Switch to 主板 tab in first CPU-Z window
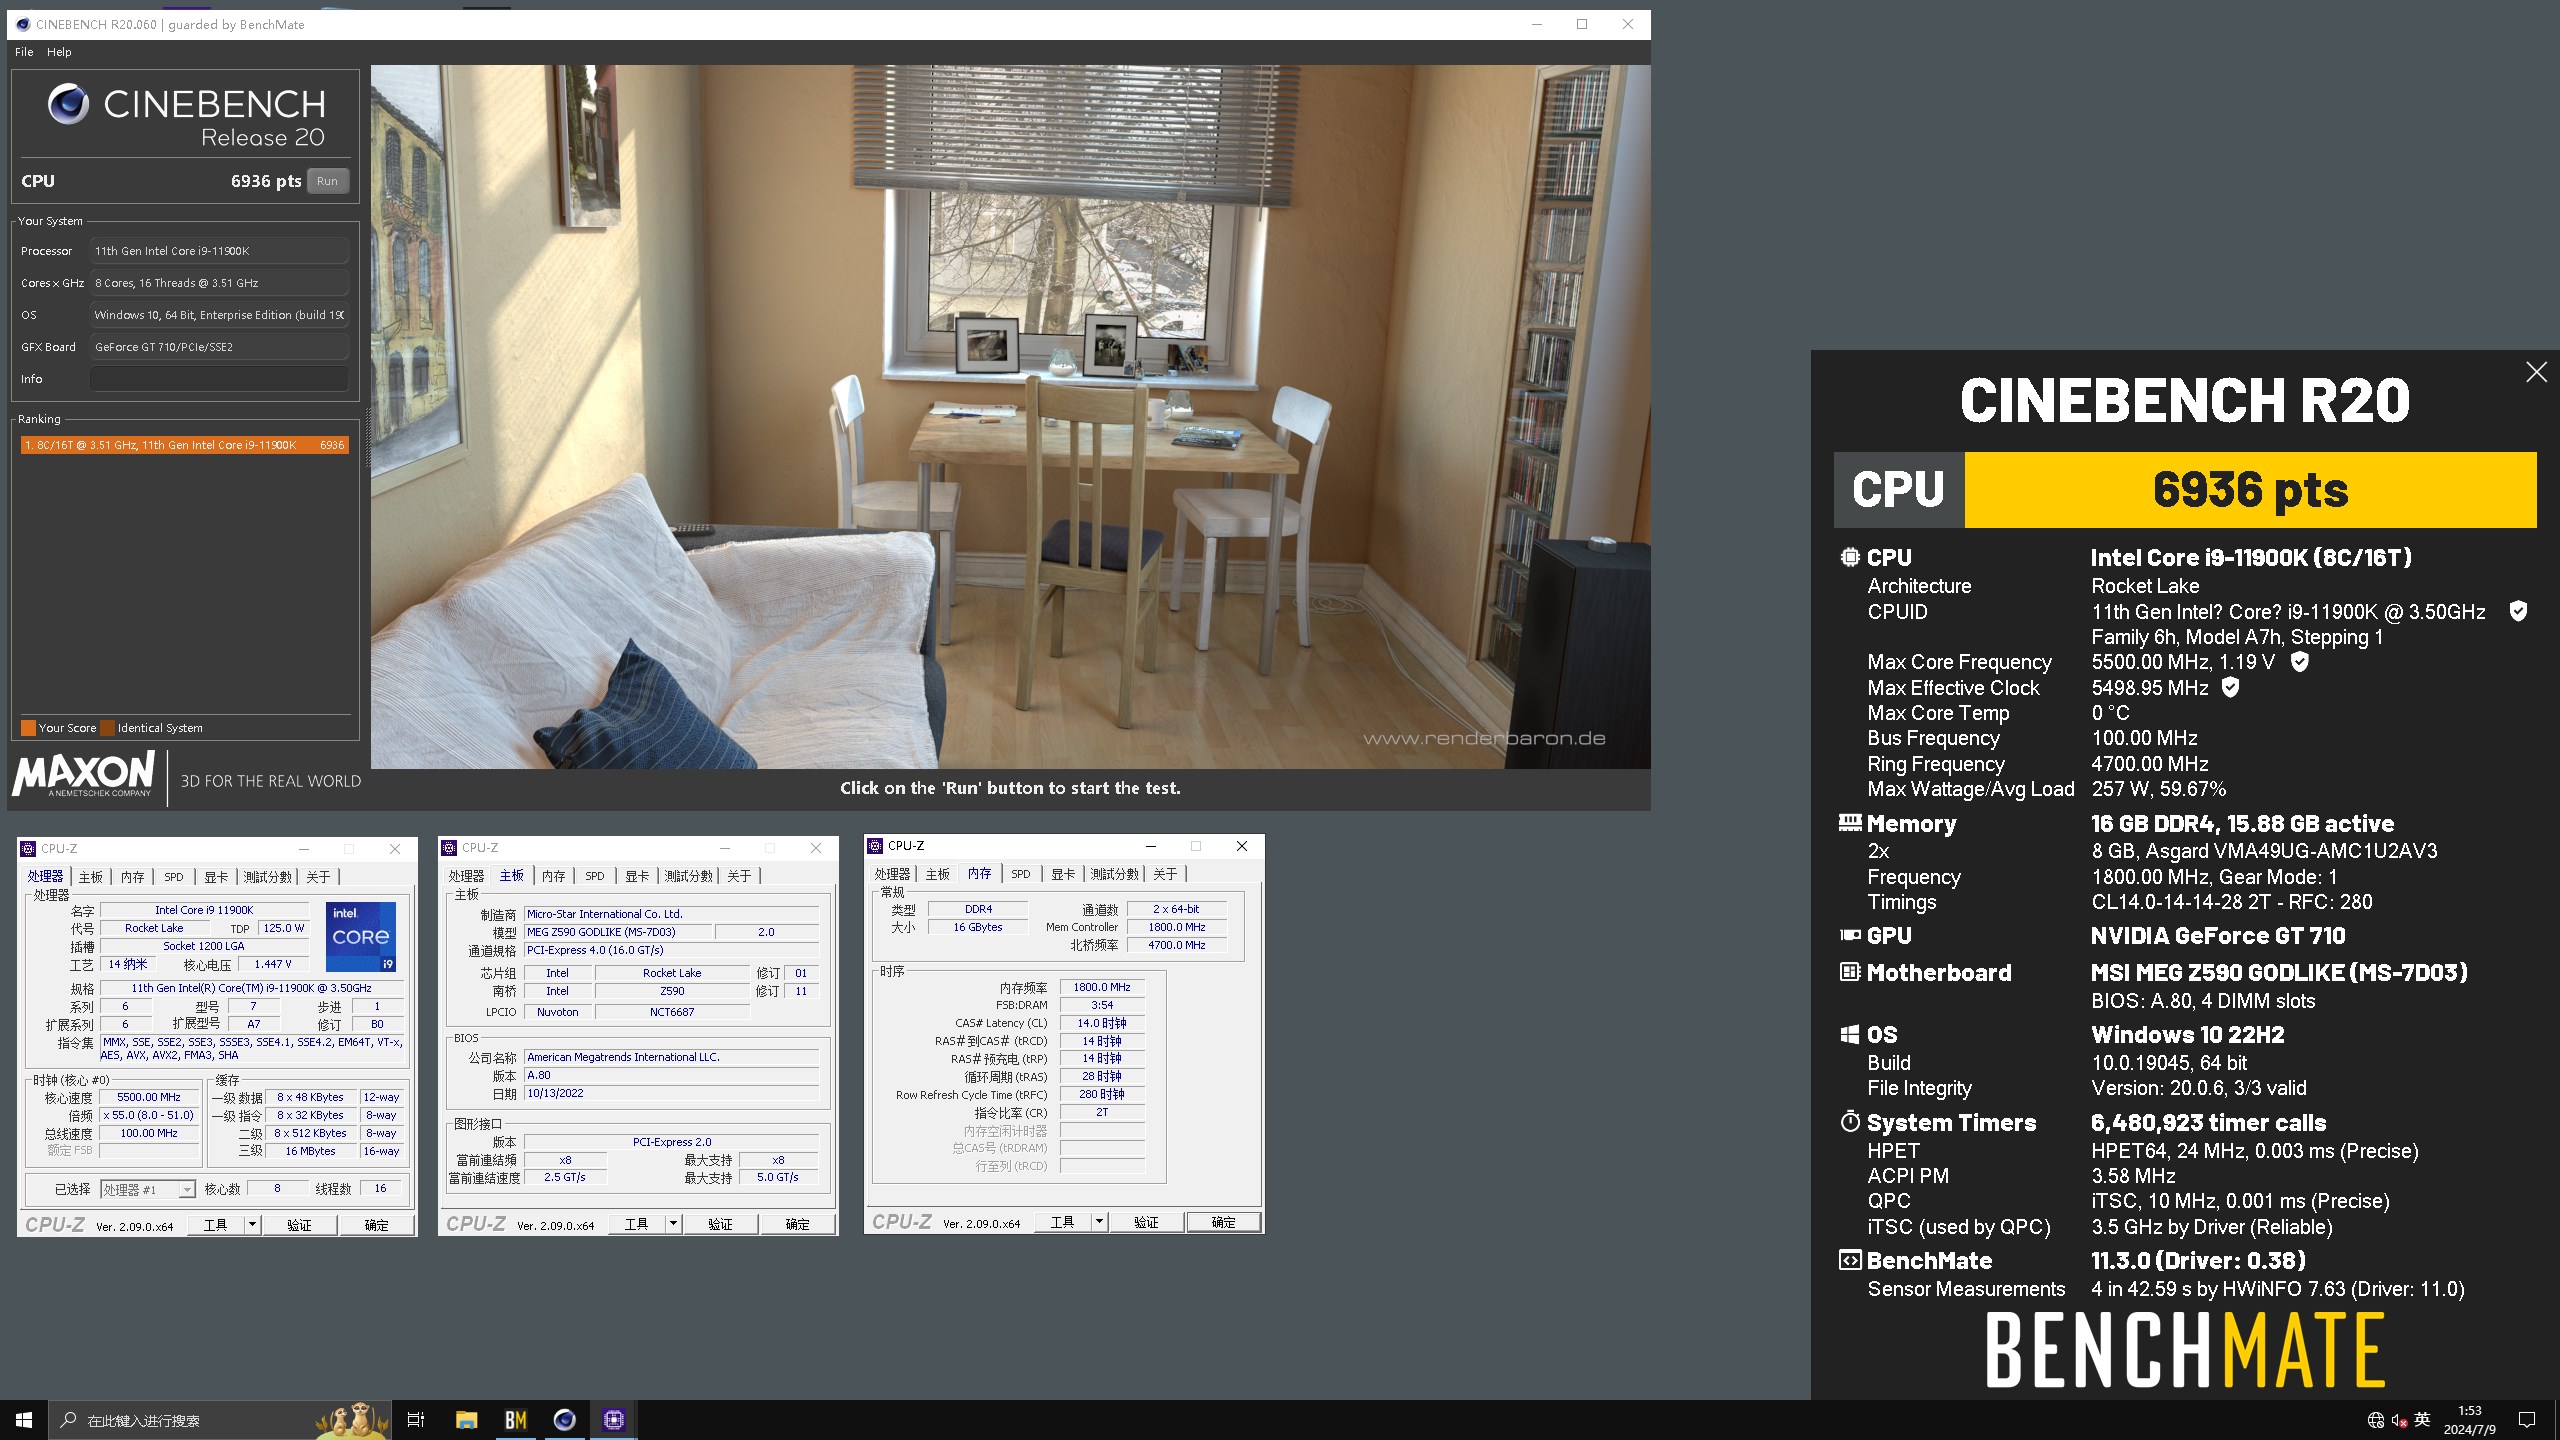This screenshot has height=1440, width=2560. coord(91,877)
